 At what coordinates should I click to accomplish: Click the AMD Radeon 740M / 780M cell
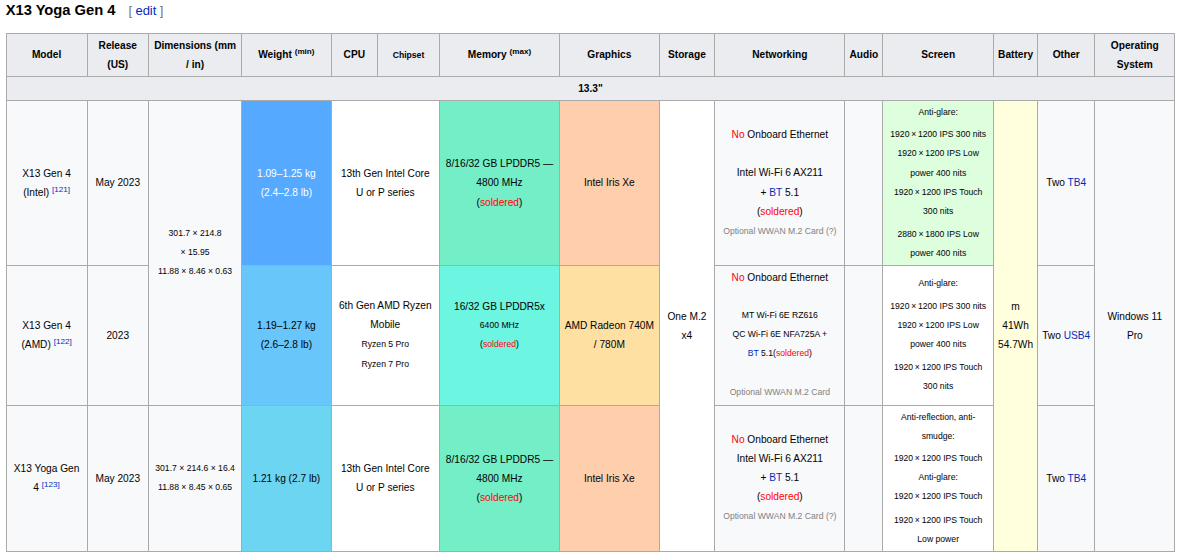[x=609, y=335]
